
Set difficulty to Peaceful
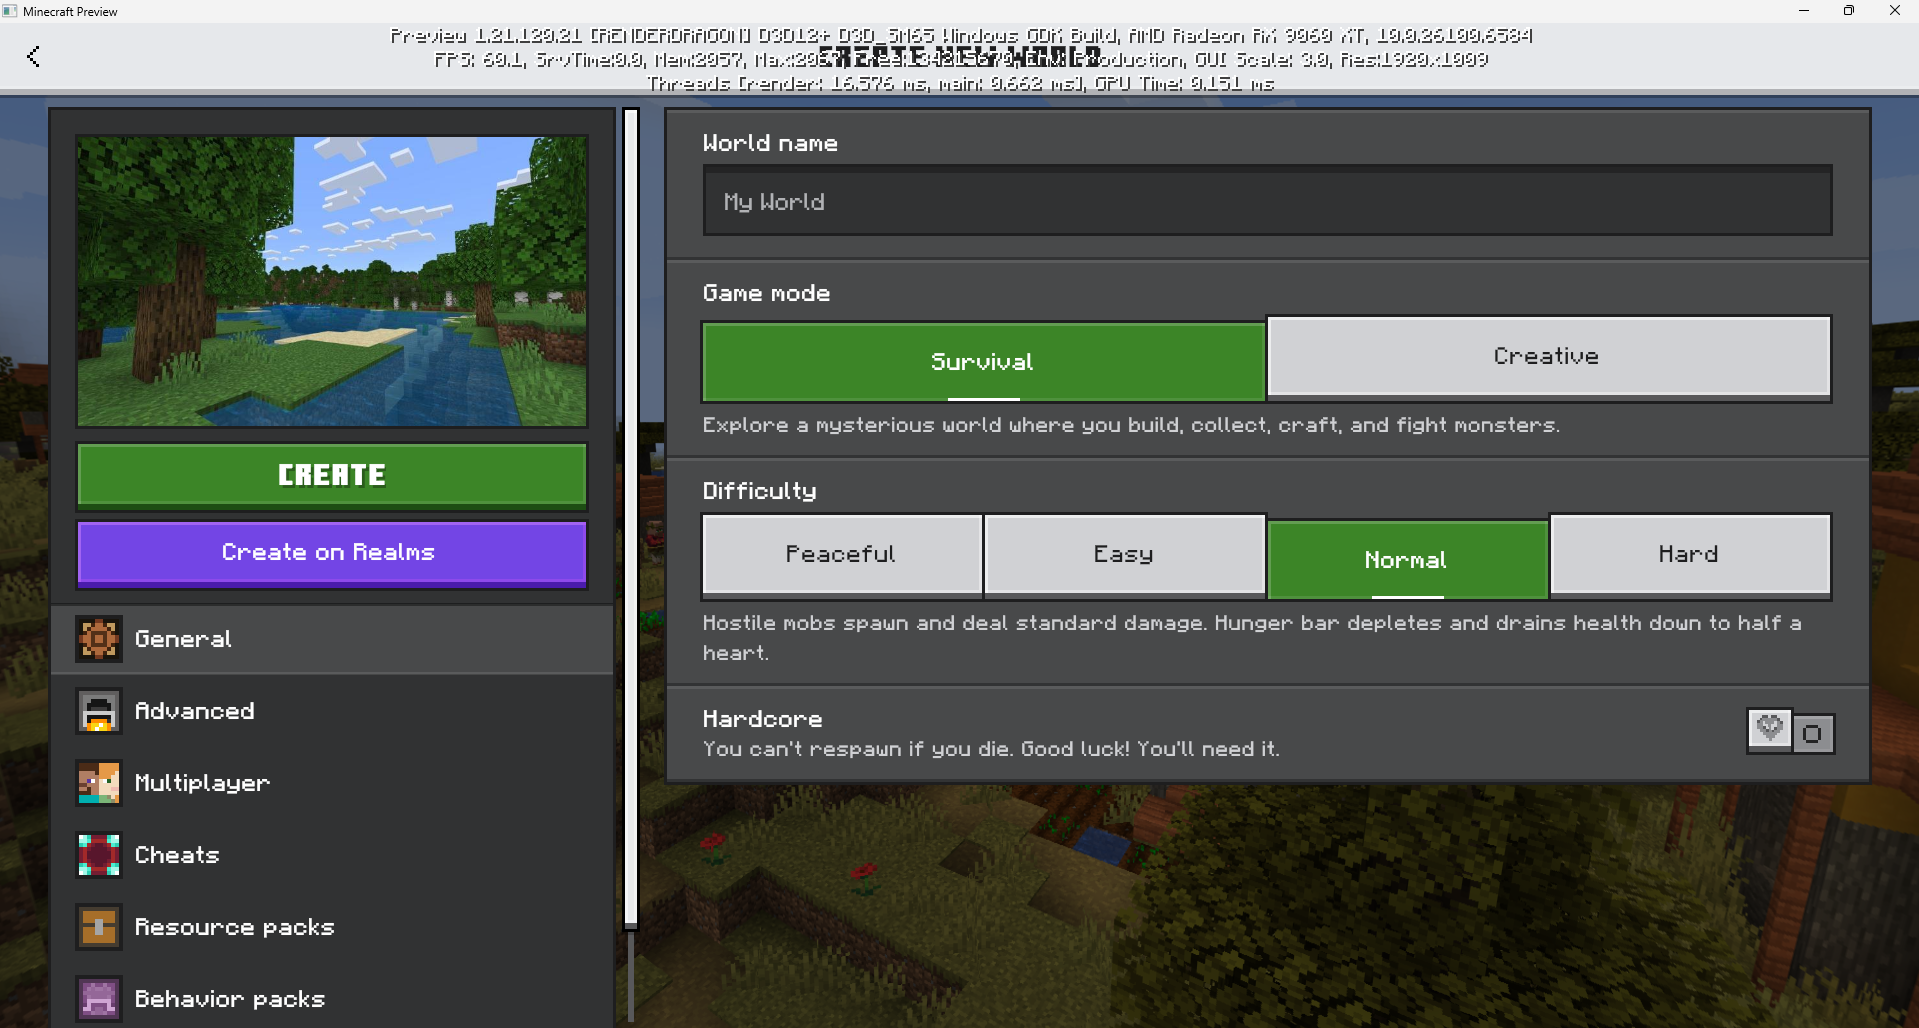click(842, 555)
